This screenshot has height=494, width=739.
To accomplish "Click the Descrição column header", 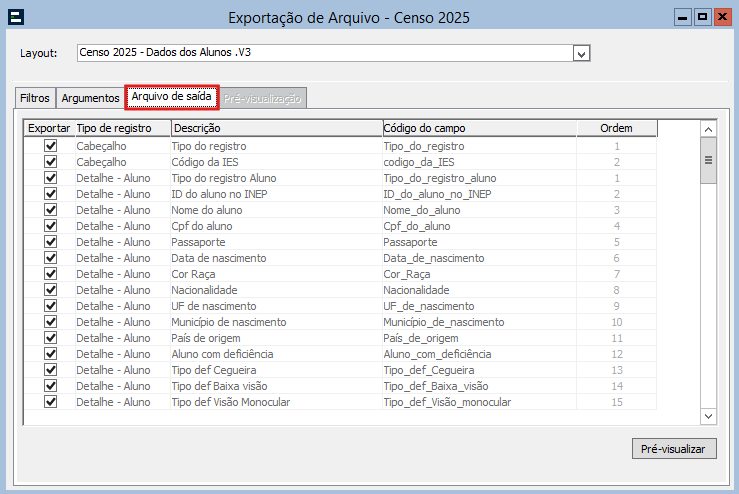I will 276,128.
